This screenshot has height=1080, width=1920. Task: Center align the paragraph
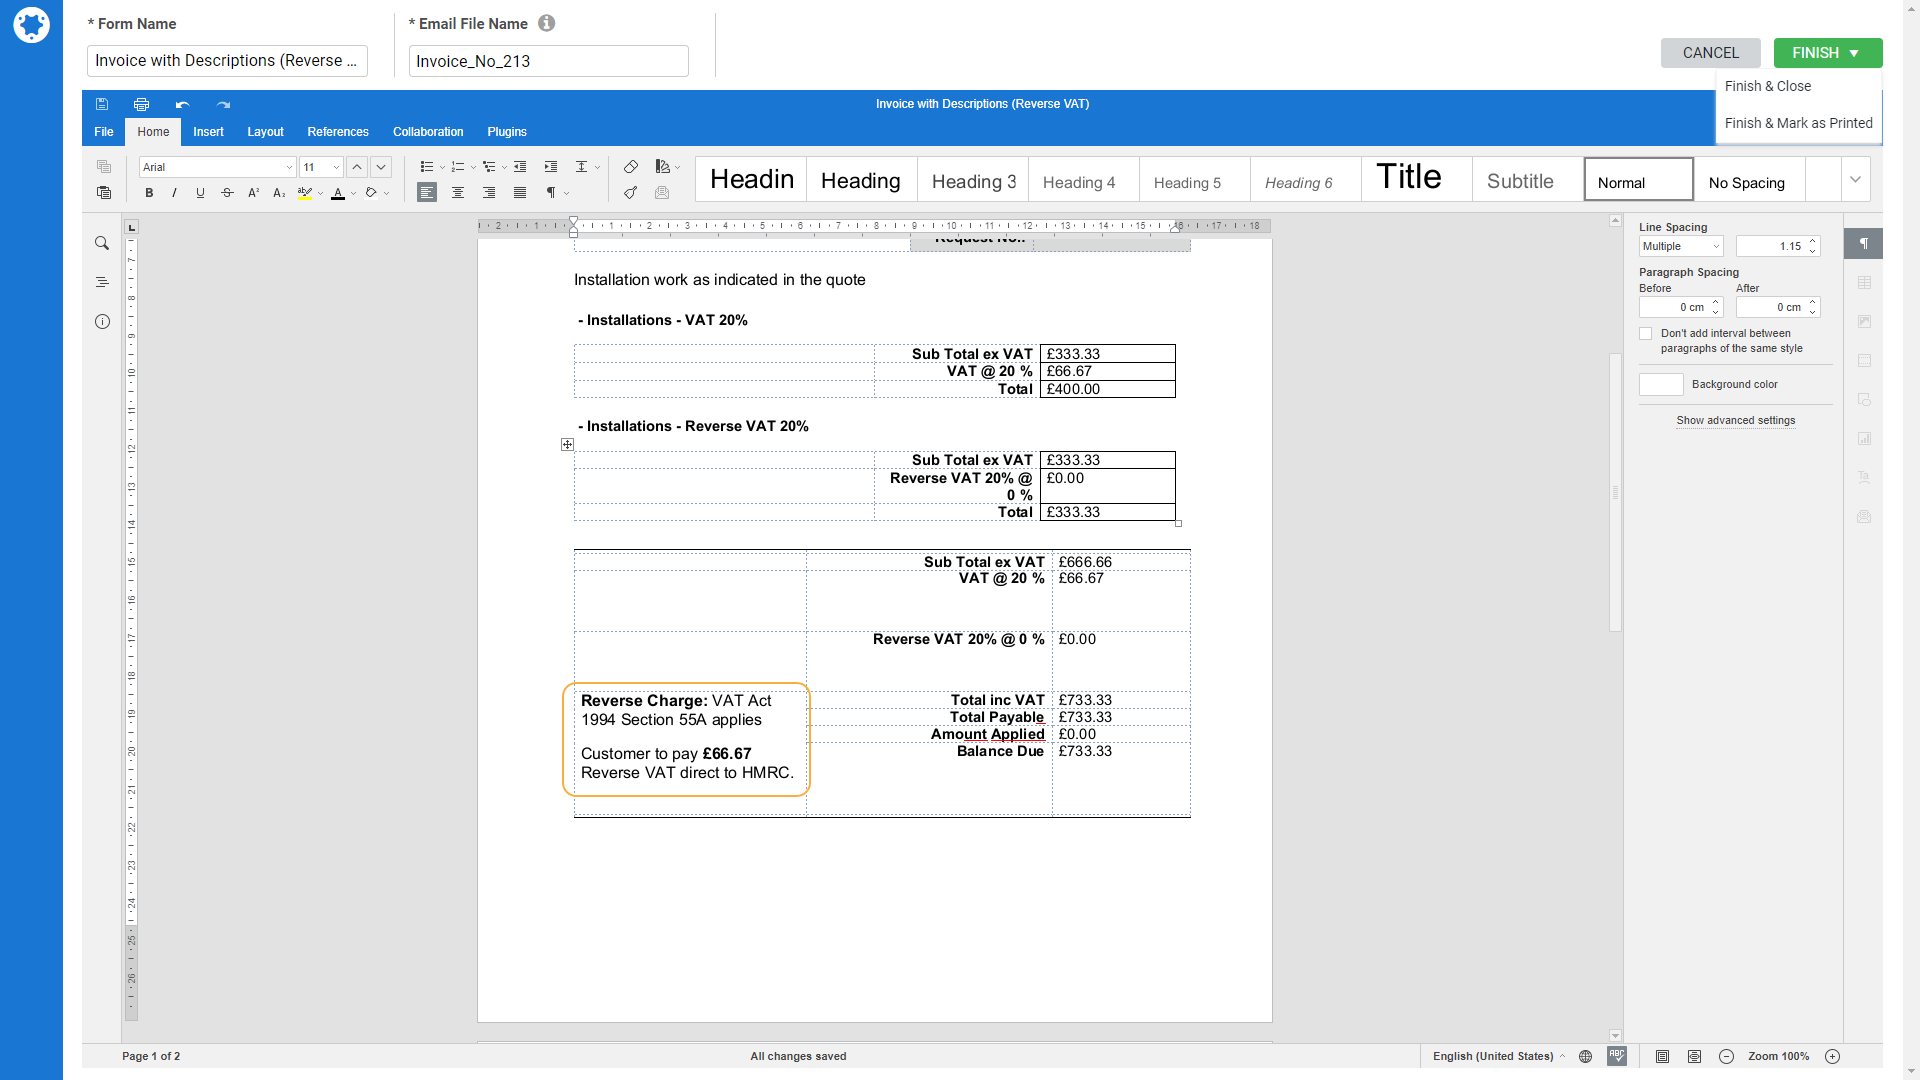point(458,193)
